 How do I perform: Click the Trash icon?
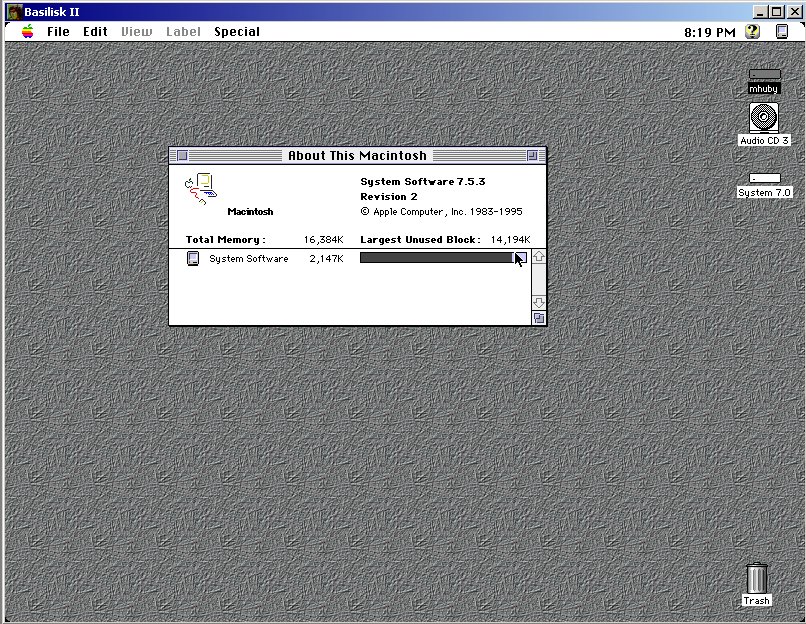tap(757, 579)
